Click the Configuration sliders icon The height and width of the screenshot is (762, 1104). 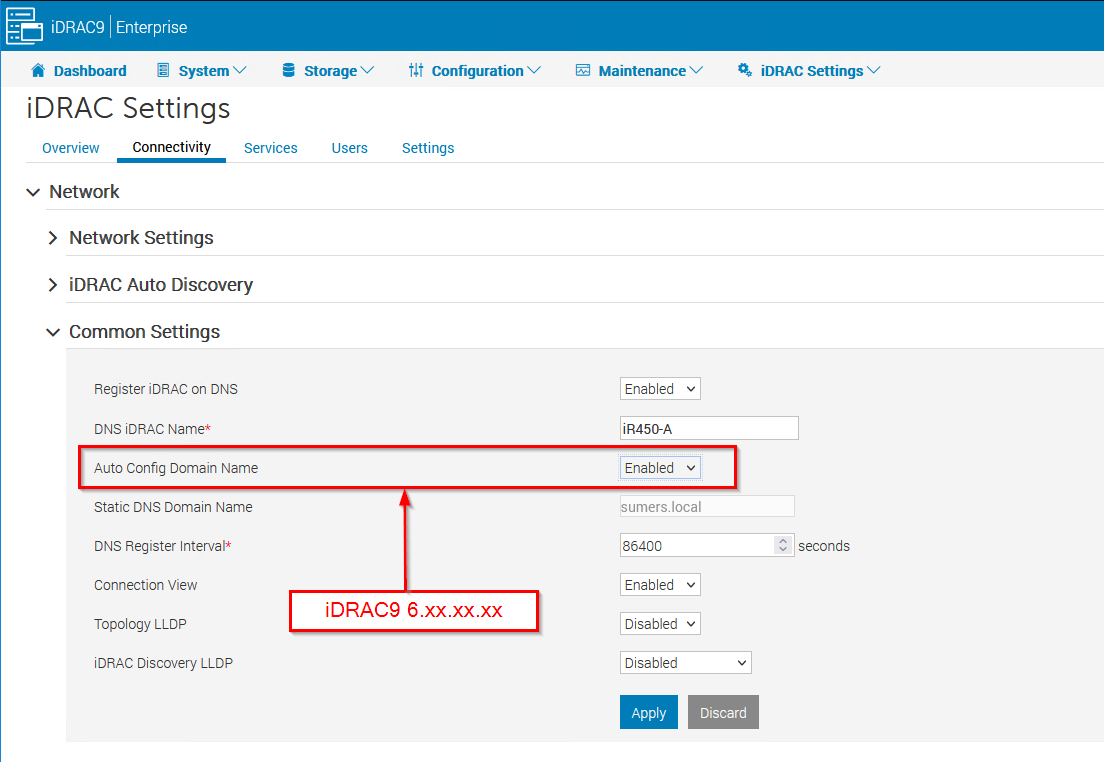click(415, 70)
